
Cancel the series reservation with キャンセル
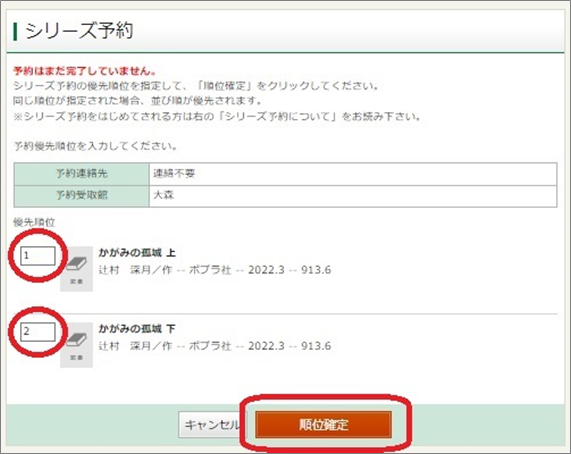212,425
